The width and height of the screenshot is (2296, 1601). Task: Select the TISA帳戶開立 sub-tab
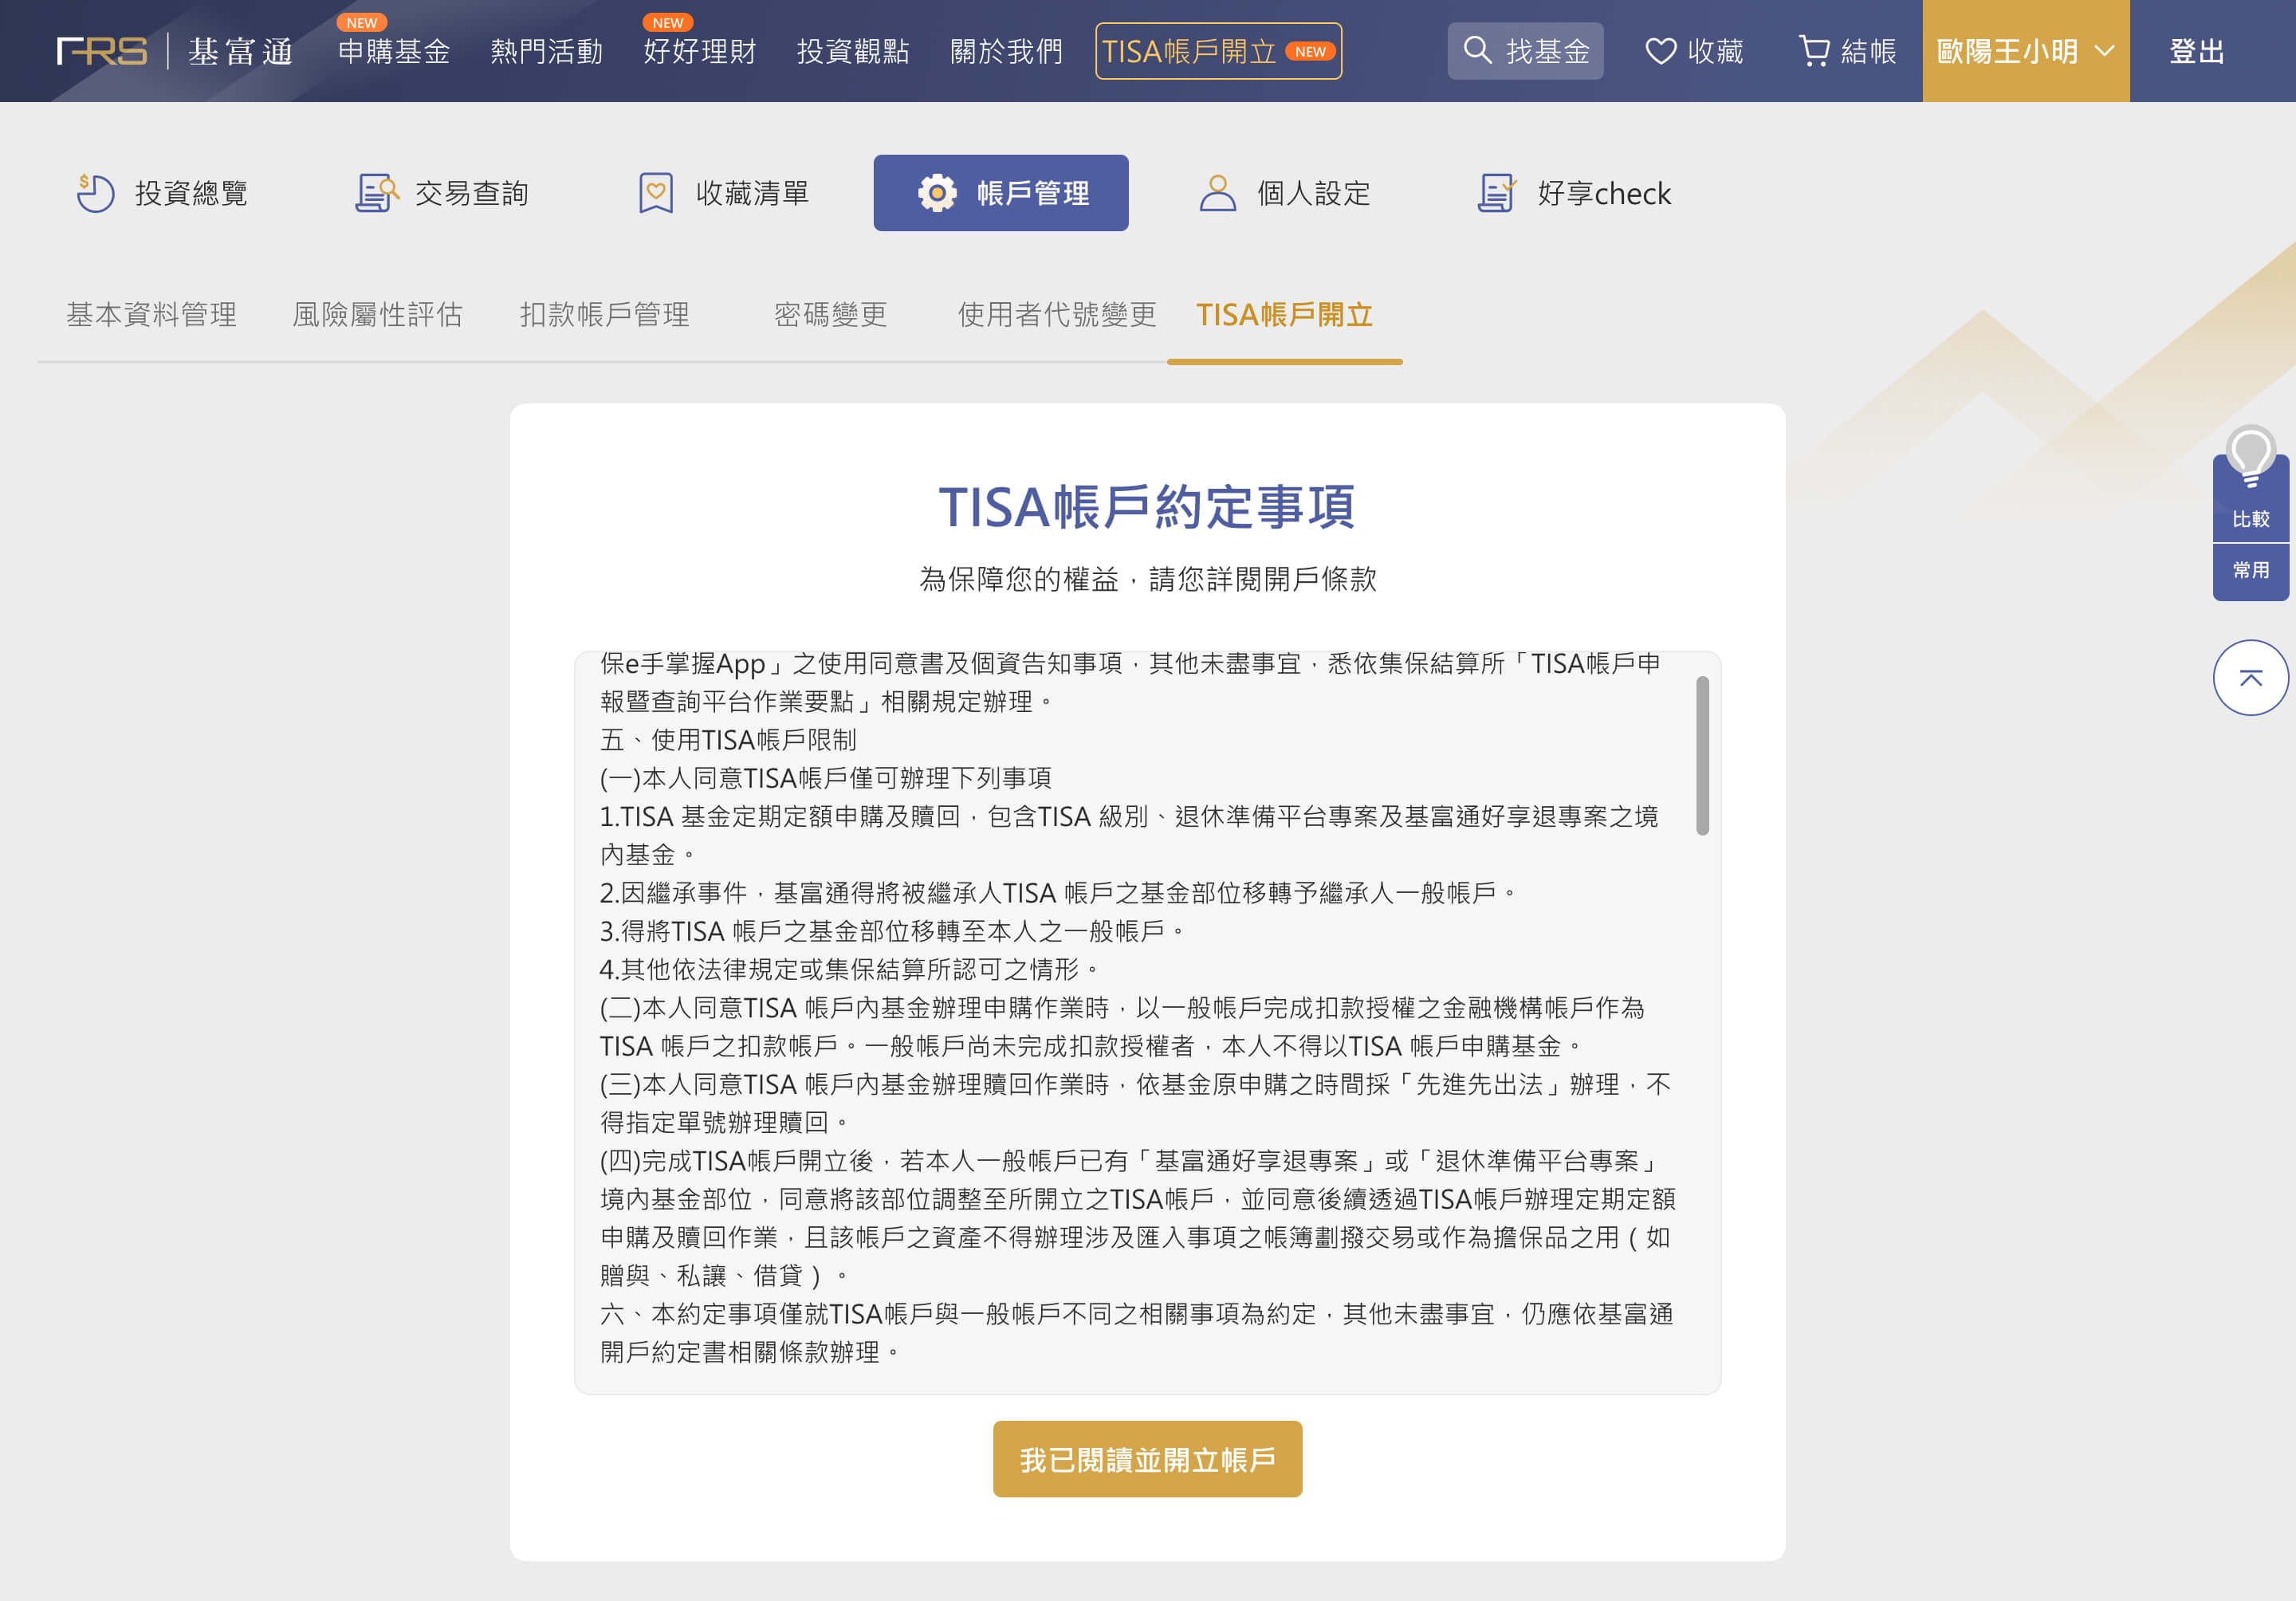[x=1284, y=315]
